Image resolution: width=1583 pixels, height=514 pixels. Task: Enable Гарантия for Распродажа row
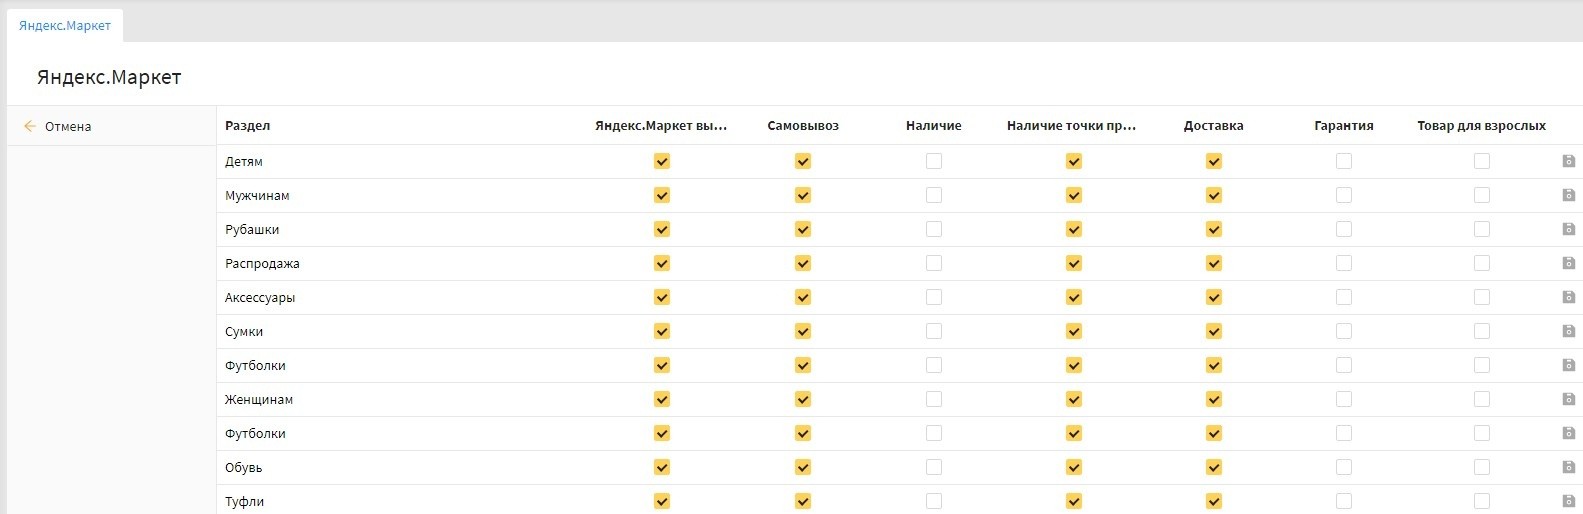pos(1344,263)
